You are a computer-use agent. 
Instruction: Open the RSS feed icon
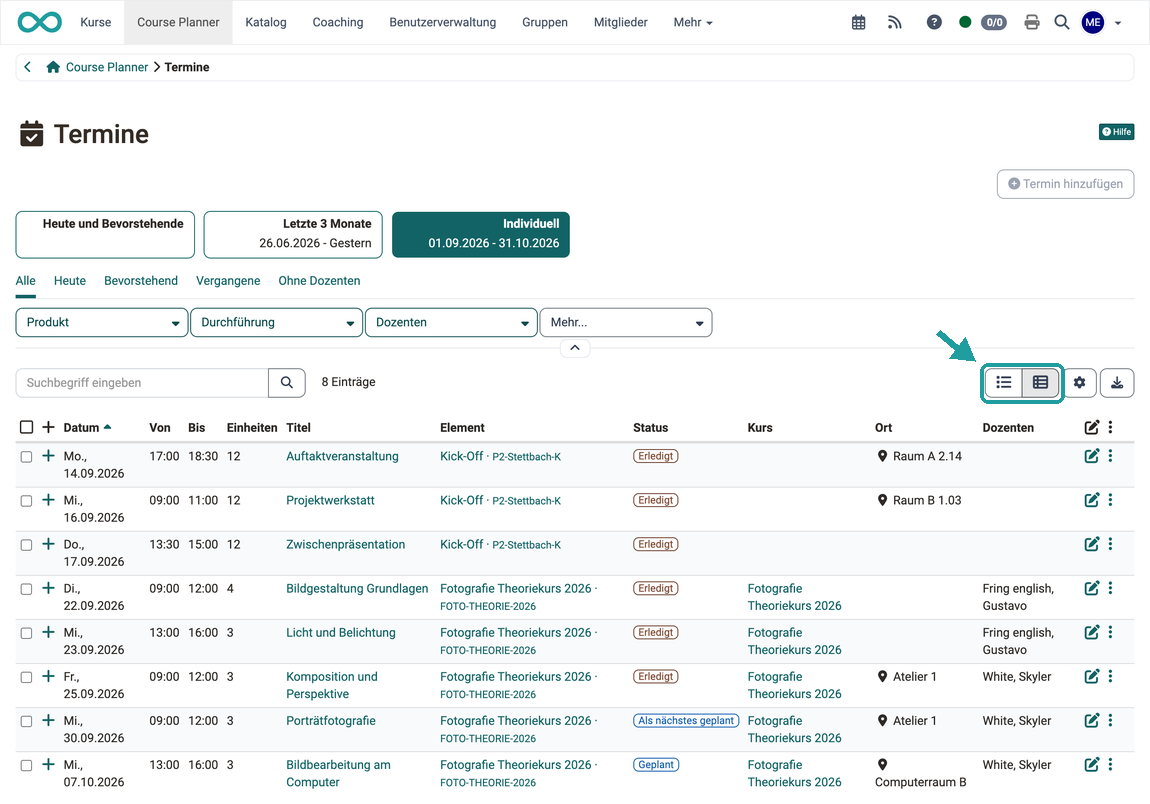(x=895, y=23)
